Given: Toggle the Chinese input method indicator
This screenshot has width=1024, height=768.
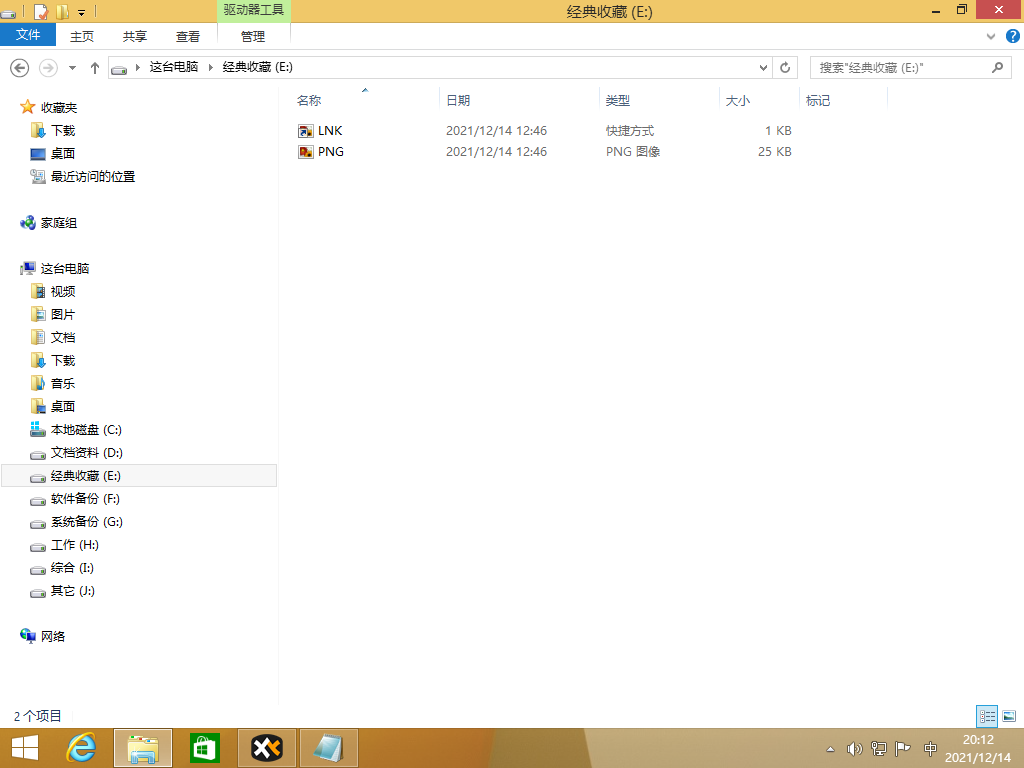Looking at the screenshot, I should click(x=930, y=748).
